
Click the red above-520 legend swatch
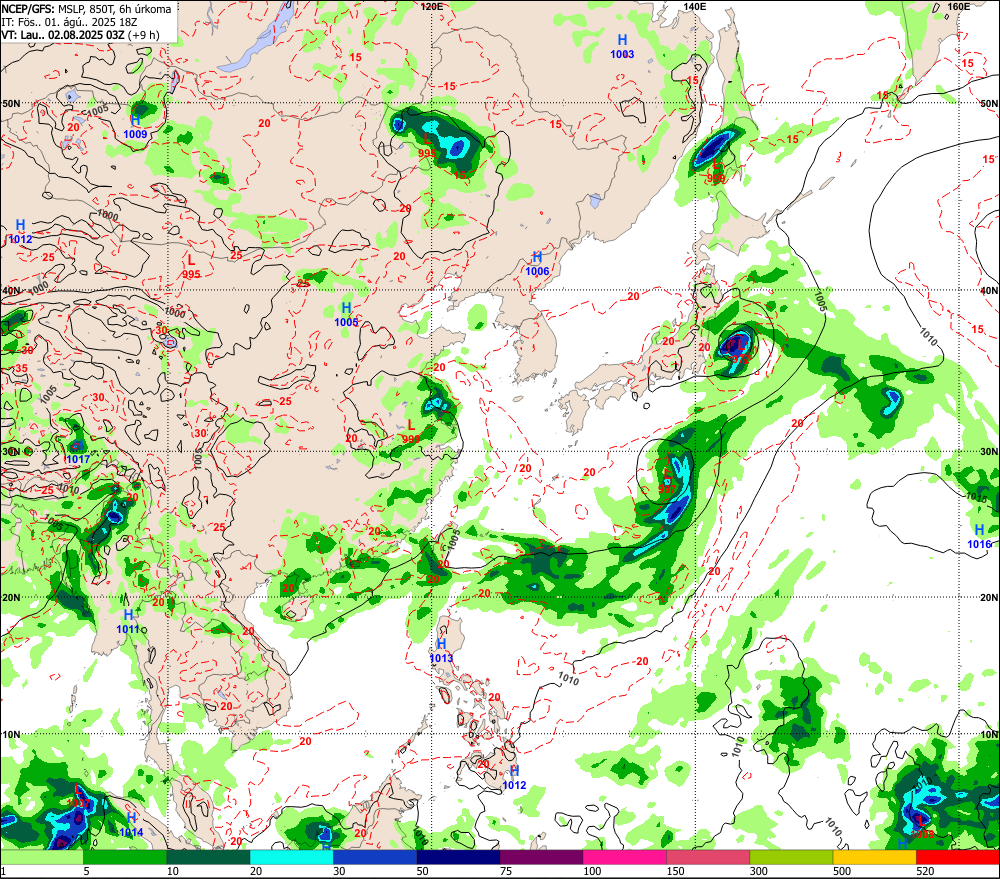point(957,857)
